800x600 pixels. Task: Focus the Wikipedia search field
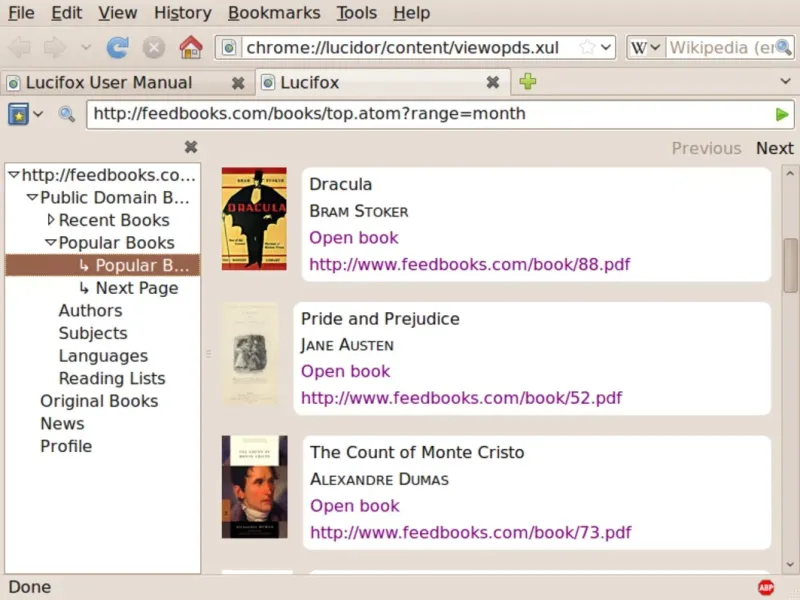click(720, 47)
